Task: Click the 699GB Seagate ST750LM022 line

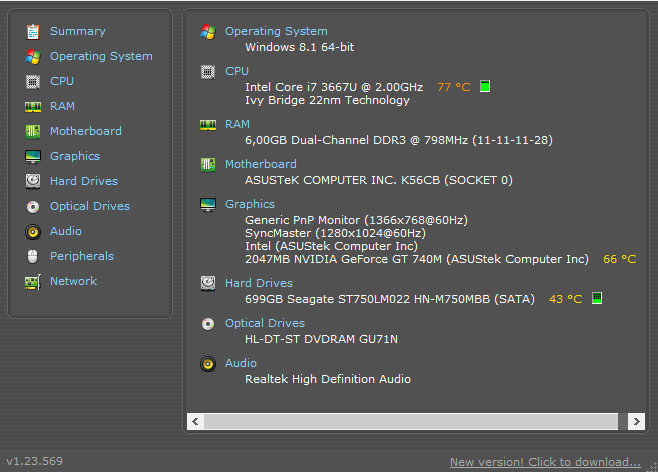Action: point(390,299)
